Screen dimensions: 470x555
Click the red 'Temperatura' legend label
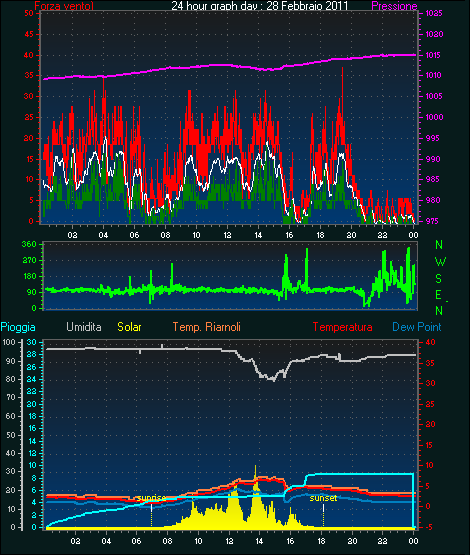[342, 326]
